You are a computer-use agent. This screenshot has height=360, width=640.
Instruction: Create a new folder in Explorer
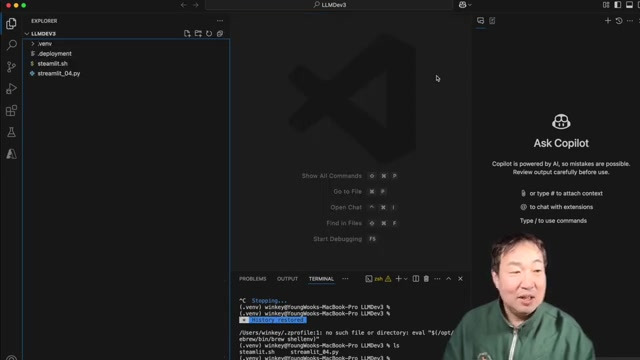tap(198, 33)
